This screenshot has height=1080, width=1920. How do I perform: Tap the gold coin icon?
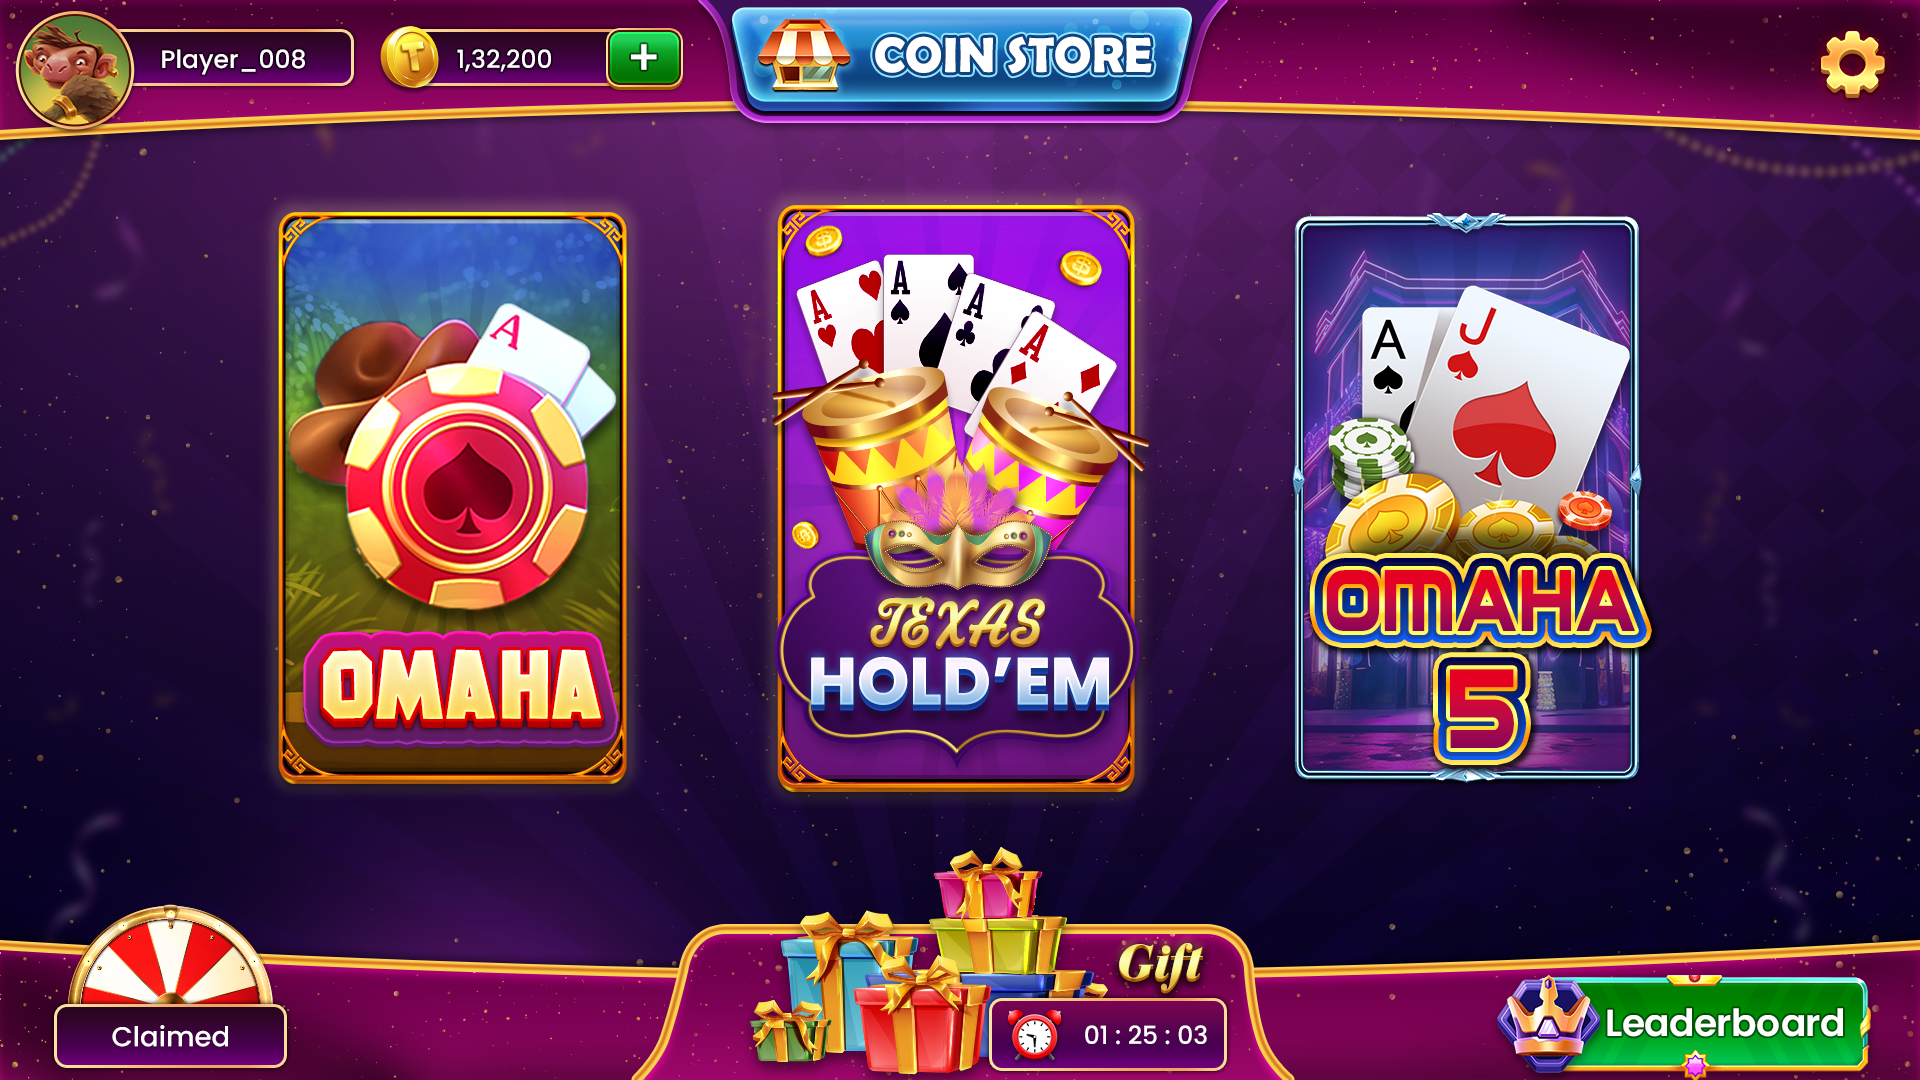click(410, 58)
